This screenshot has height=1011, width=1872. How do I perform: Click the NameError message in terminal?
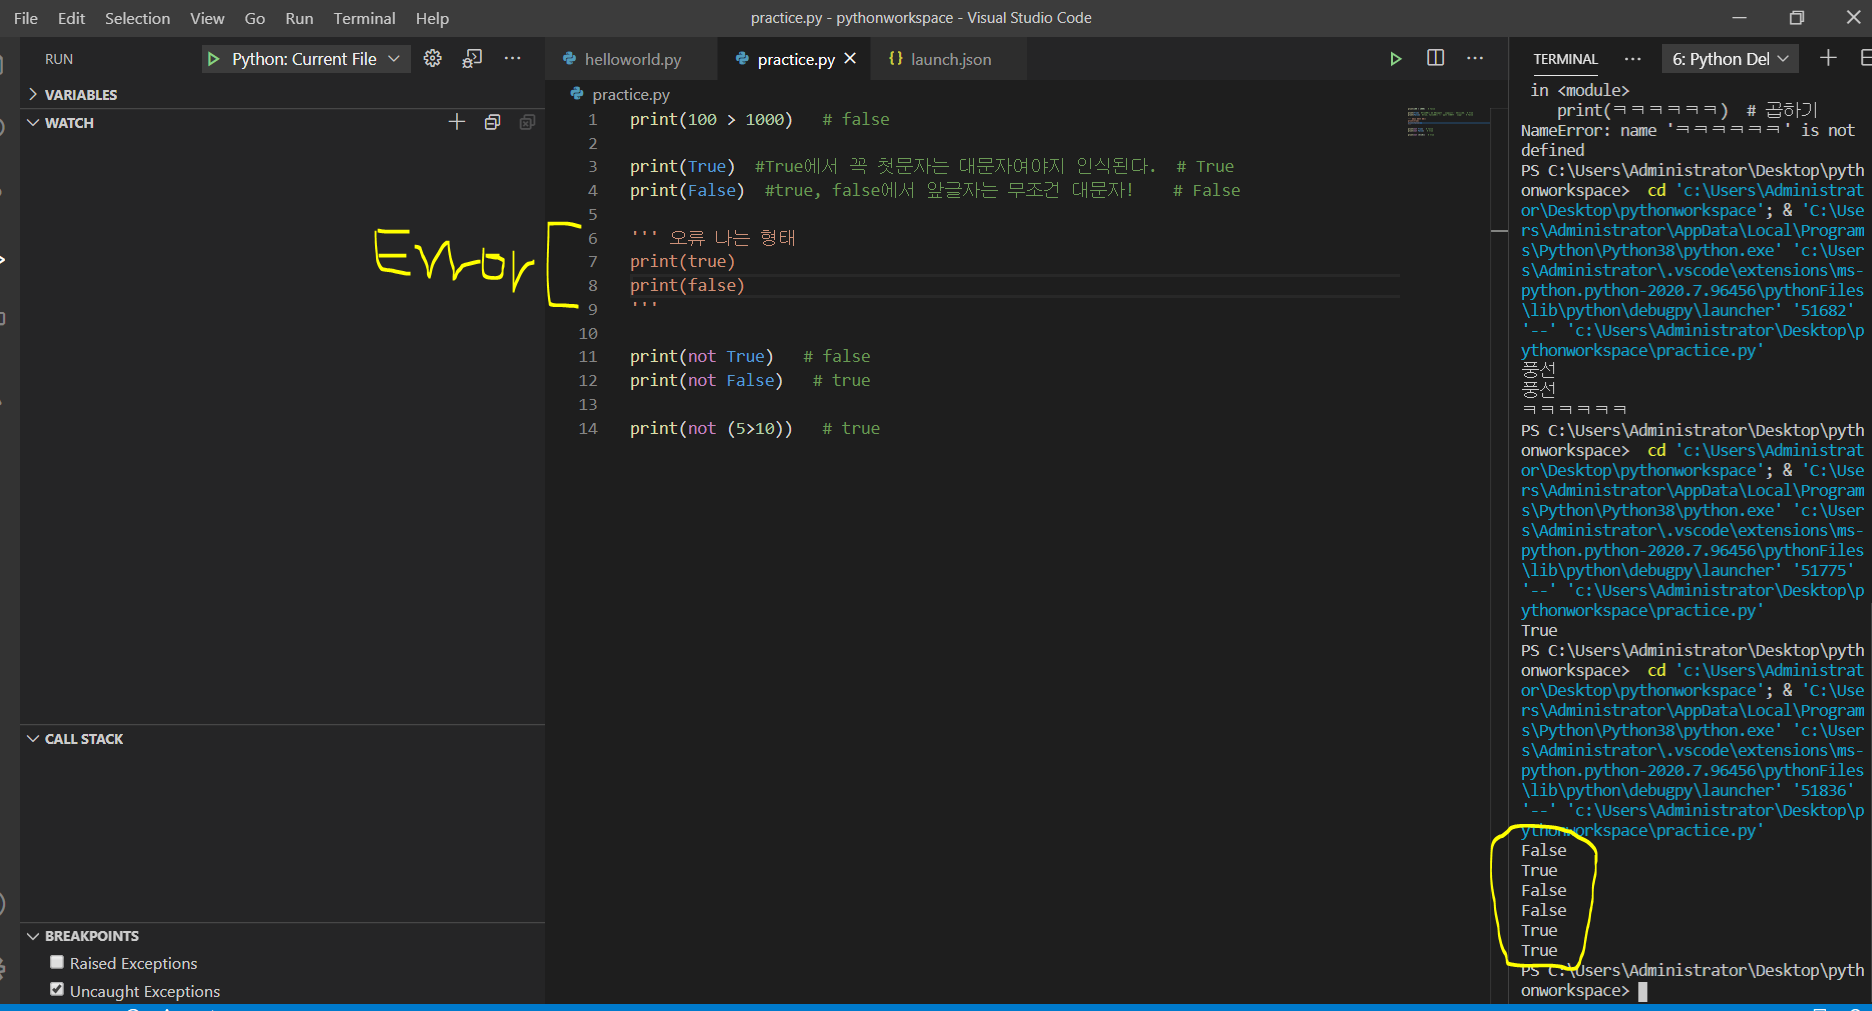click(1688, 140)
